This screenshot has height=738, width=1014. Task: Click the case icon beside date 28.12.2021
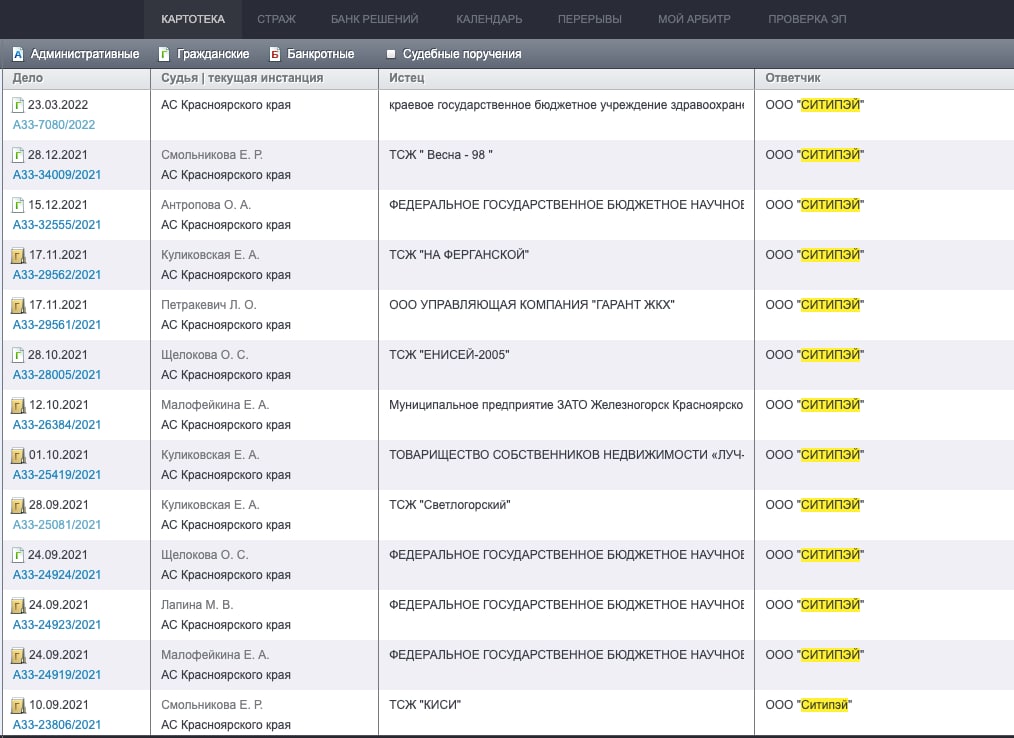pyautogui.click(x=18, y=155)
